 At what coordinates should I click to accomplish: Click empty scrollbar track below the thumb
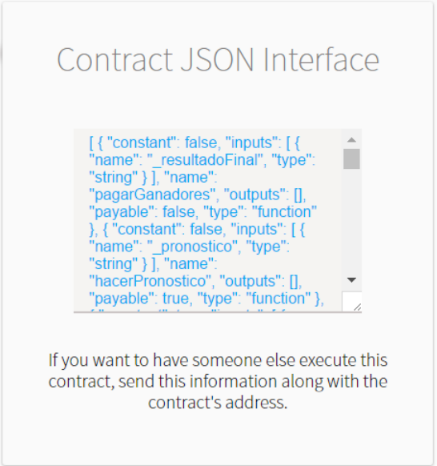(351, 220)
